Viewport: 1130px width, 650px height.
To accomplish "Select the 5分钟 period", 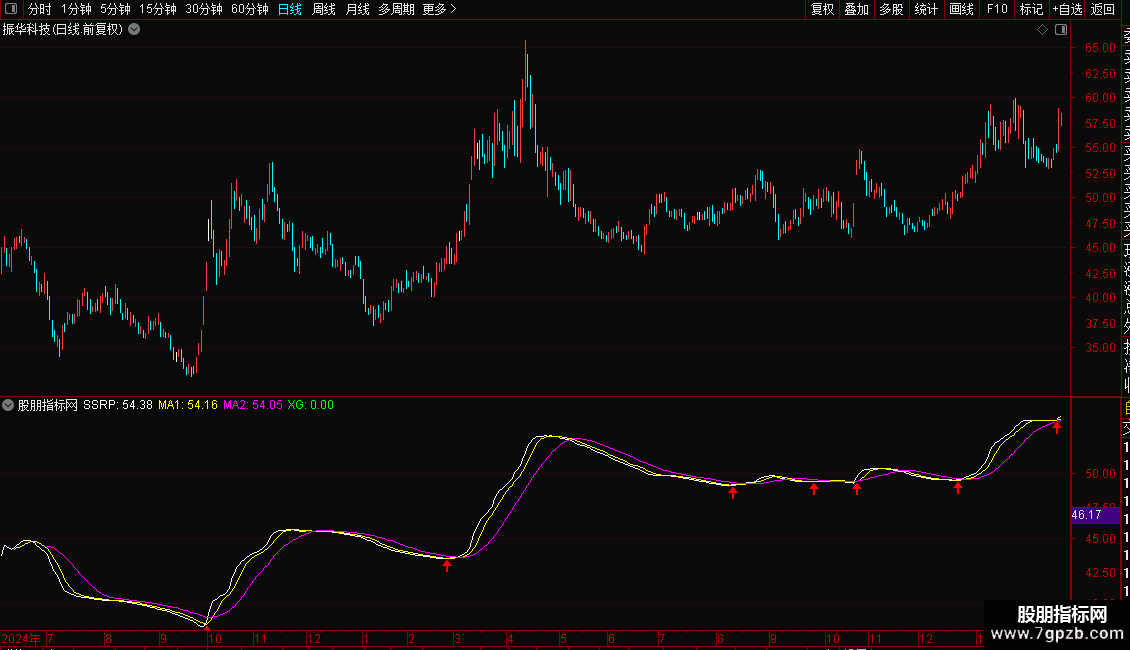I will tap(115, 9).
